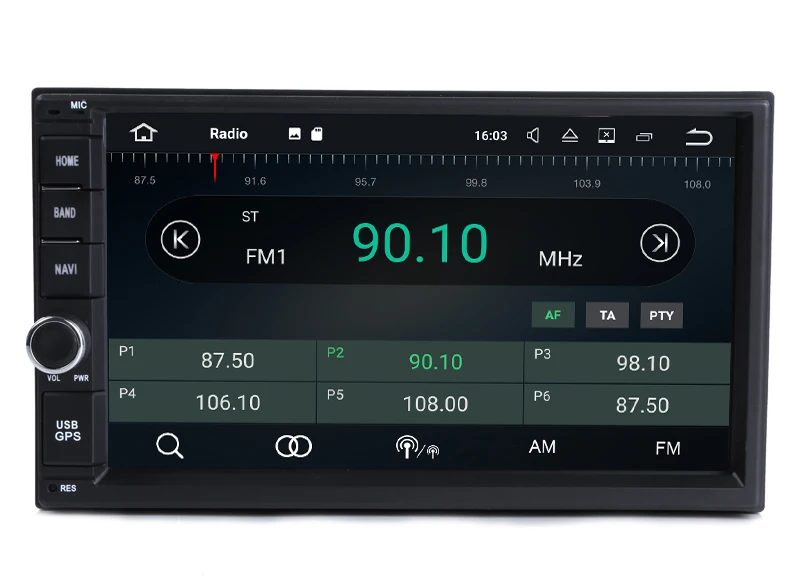The width and height of the screenshot is (800, 582).
Task: Tap the search magnifier to scan stations
Action: tap(170, 446)
